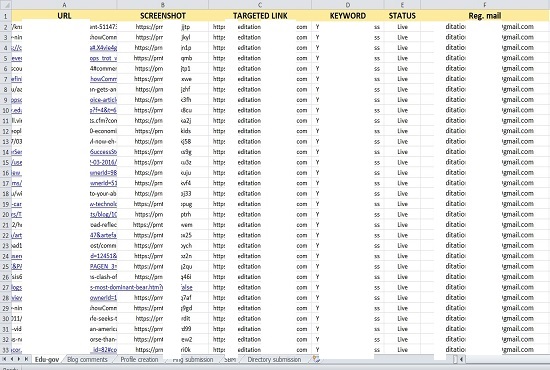Select the targeted link cell in row 29
This screenshot has width=550, height=370.
tap(260, 308)
